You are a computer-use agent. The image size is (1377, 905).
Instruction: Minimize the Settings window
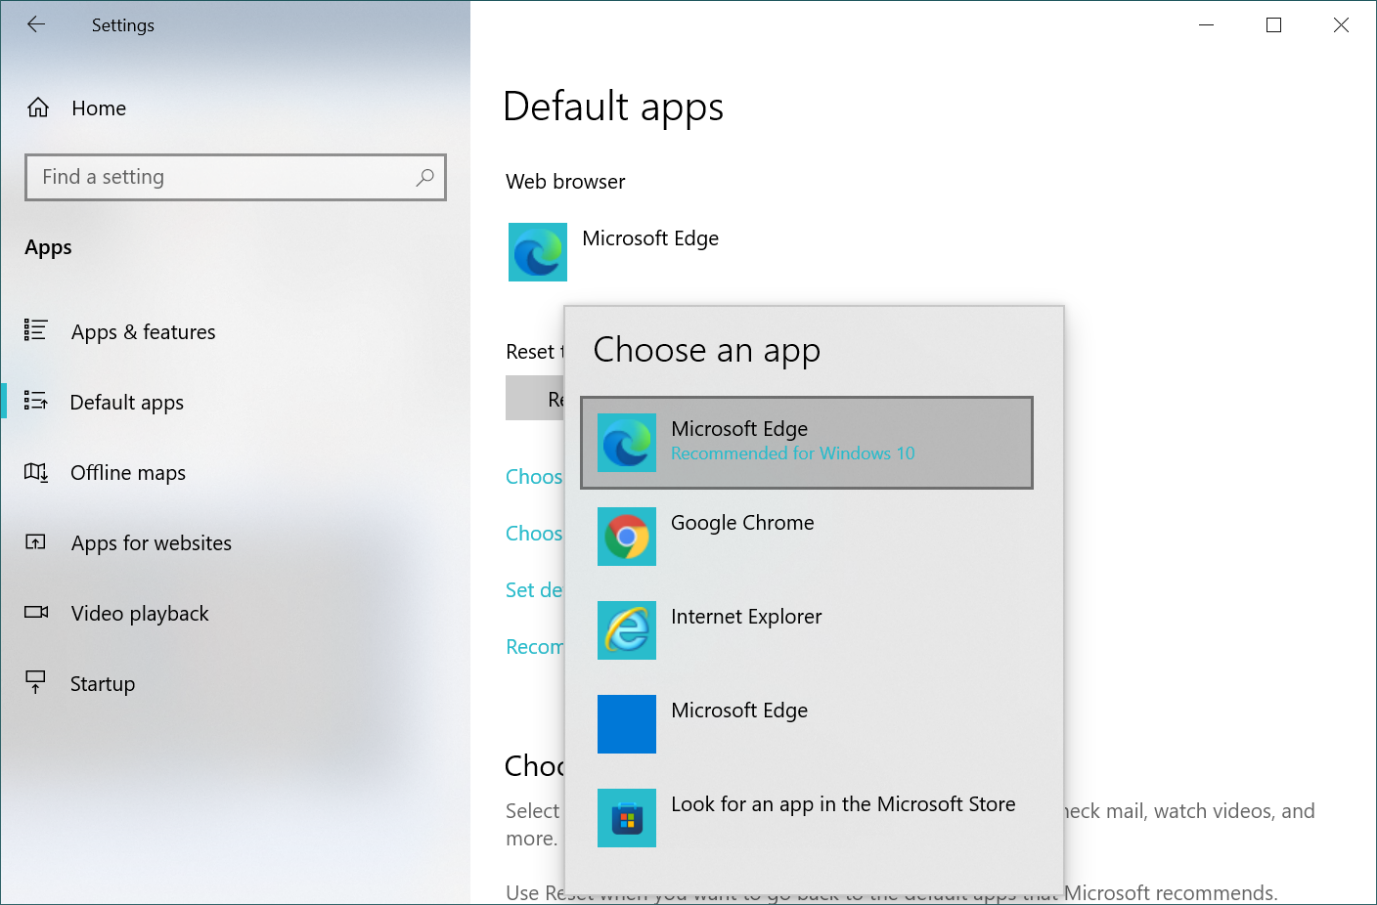1207,25
